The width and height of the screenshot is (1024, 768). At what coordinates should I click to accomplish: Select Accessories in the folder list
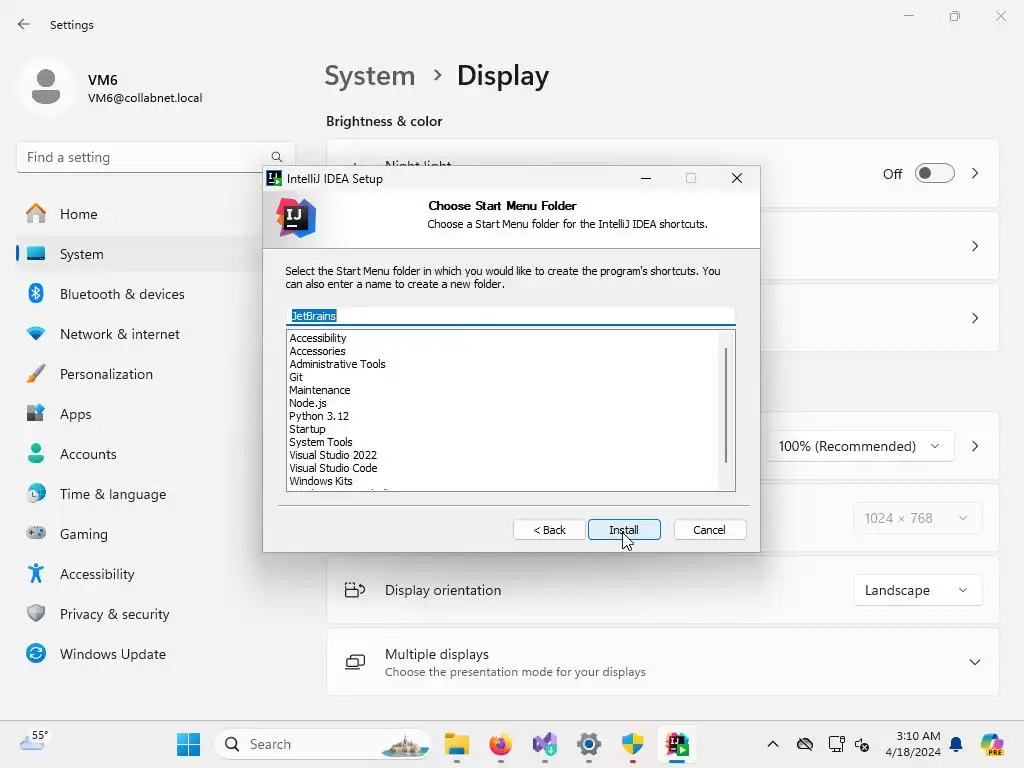pyautogui.click(x=317, y=351)
